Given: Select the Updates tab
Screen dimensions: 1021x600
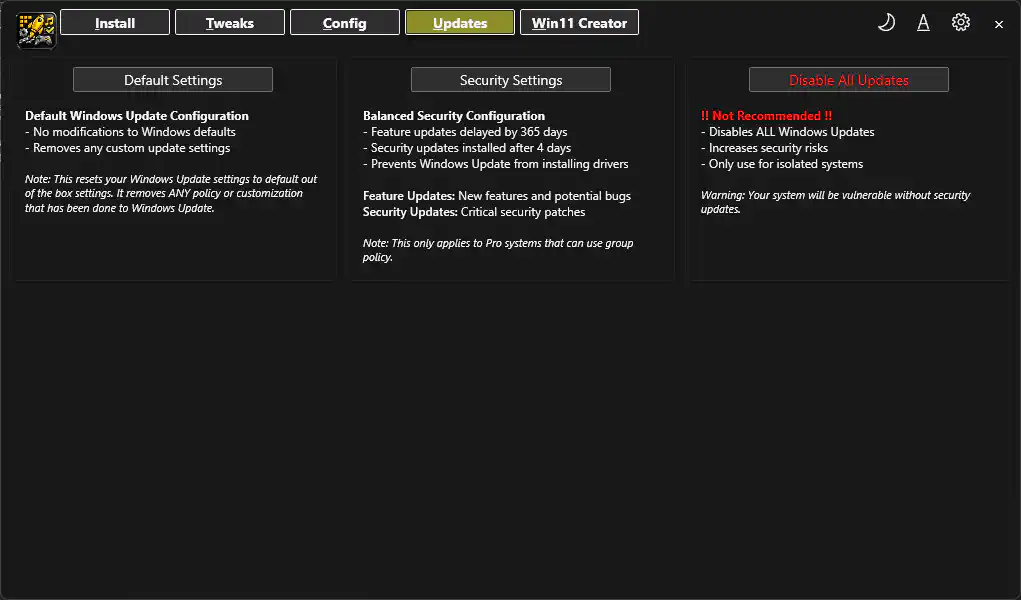Looking at the screenshot, I should [x=460, y=23].
